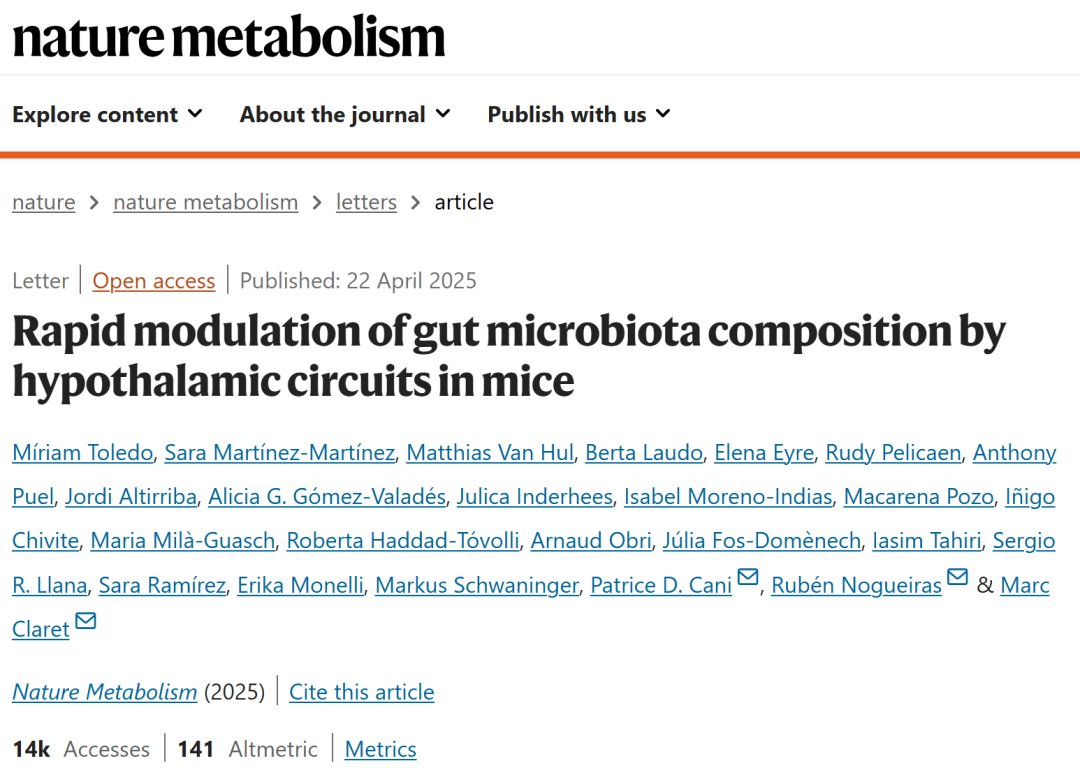This screenshot has width=1080, height=768.
Task: Click the nature metabolism journal logo
Action: pos(228,36)
